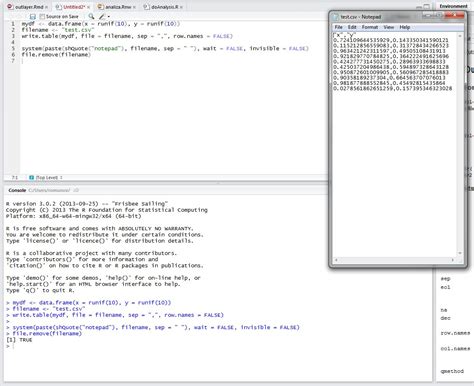Click the 'row.names' text in help pane
Viewport: 474px width, 386px height.
[455, 333]
